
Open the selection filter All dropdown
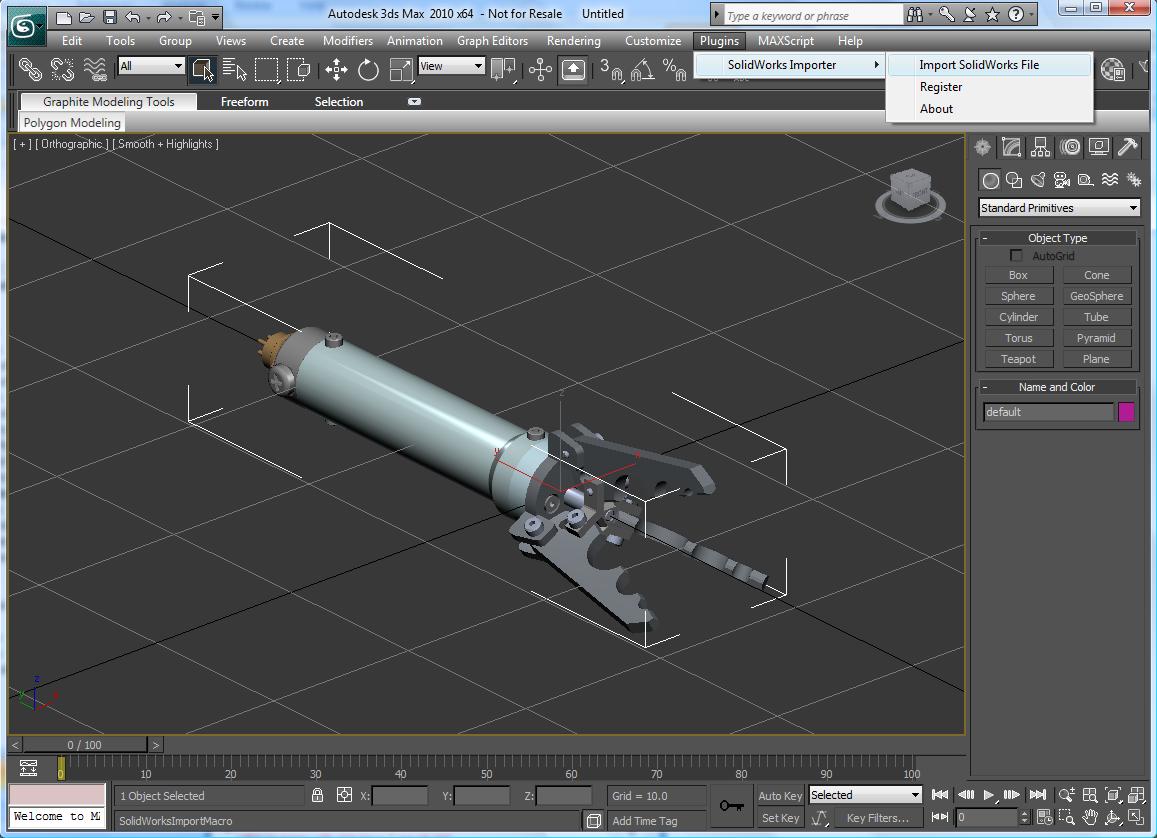pyautogui.click(x=151, y=66)
